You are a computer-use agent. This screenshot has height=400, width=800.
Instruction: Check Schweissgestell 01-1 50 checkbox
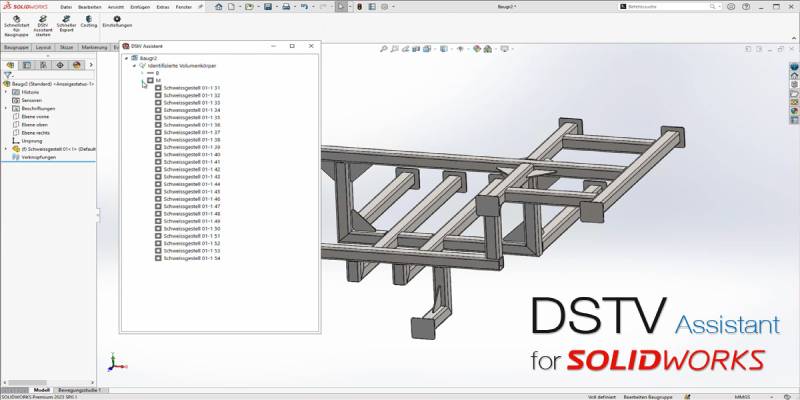pyautogui.click(x=158, y=229)
